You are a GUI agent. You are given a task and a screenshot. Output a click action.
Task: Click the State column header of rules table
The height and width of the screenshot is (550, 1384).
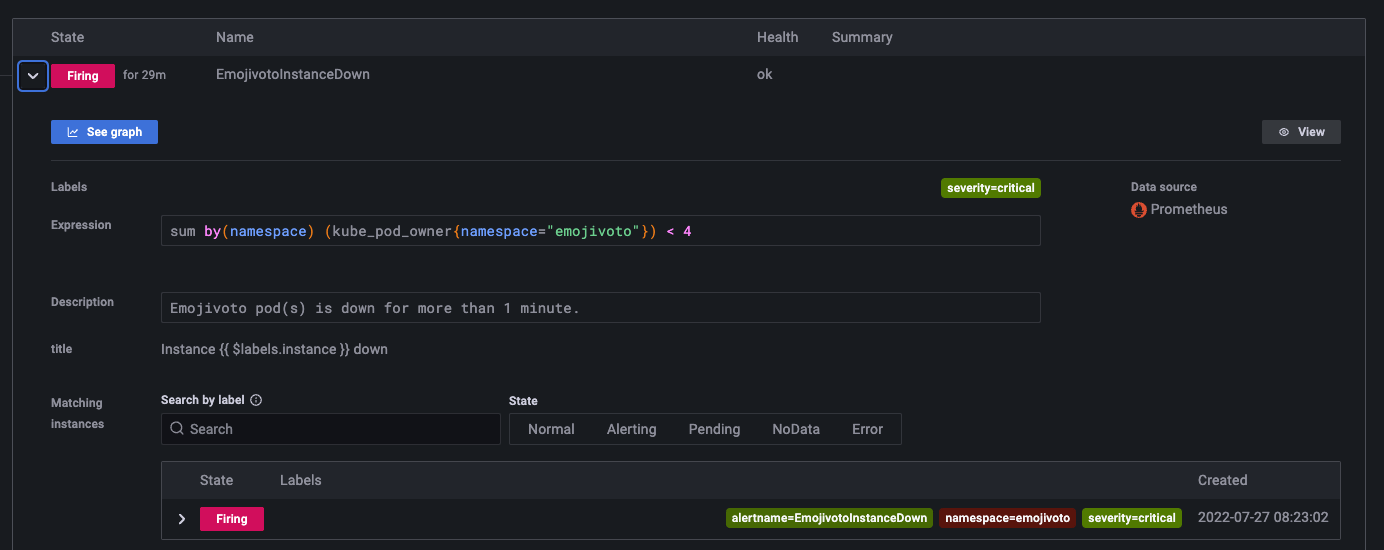tap(68, 37)
